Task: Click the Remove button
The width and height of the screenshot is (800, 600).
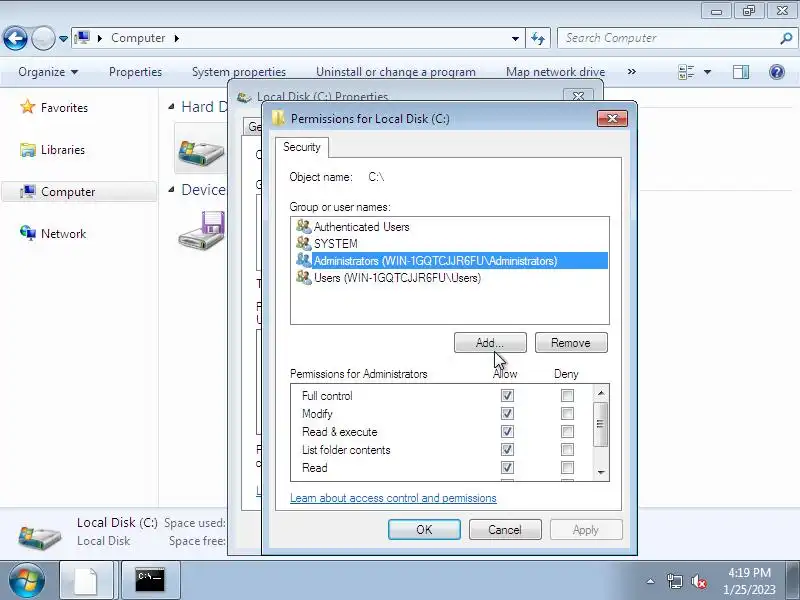Action: point(571,343)
